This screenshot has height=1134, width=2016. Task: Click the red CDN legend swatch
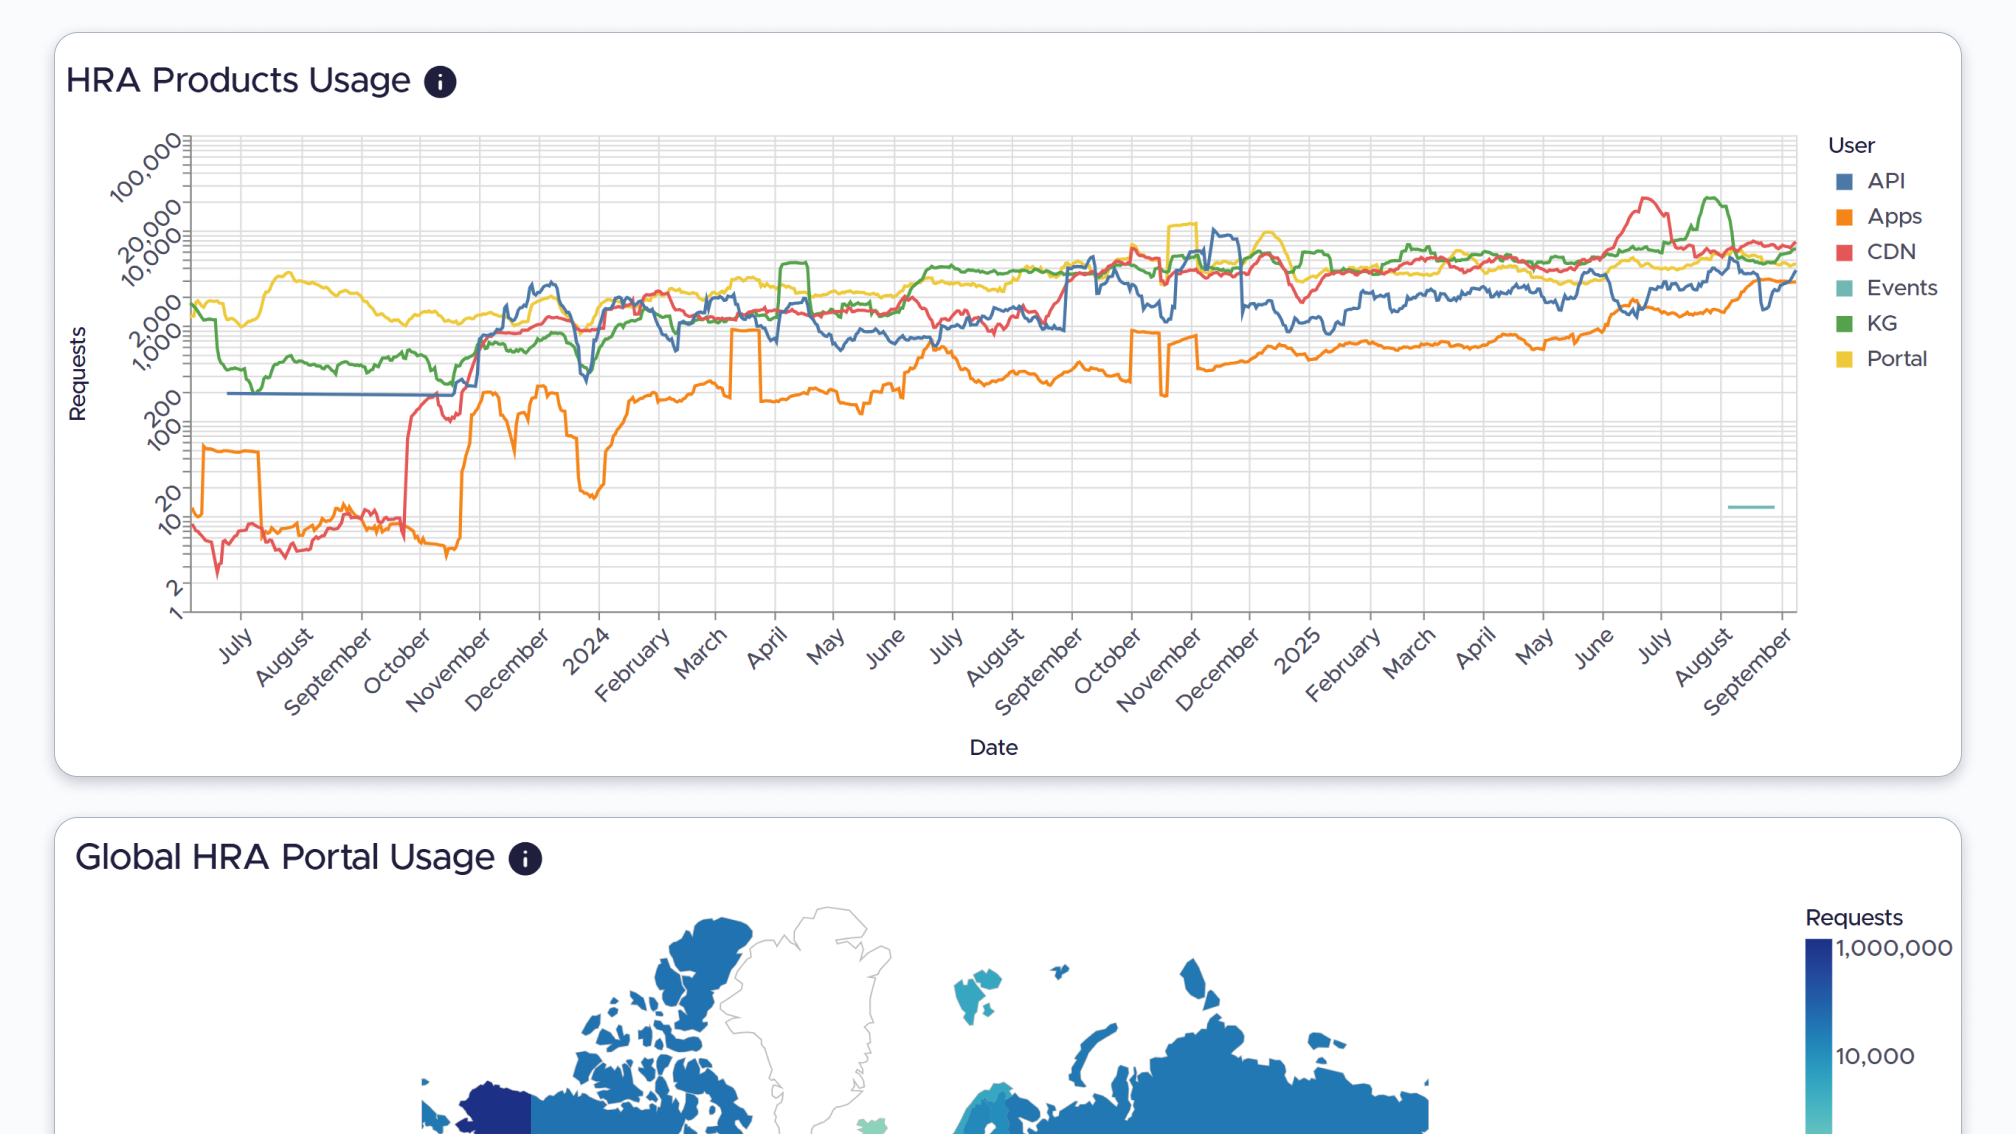point(1845,253)
